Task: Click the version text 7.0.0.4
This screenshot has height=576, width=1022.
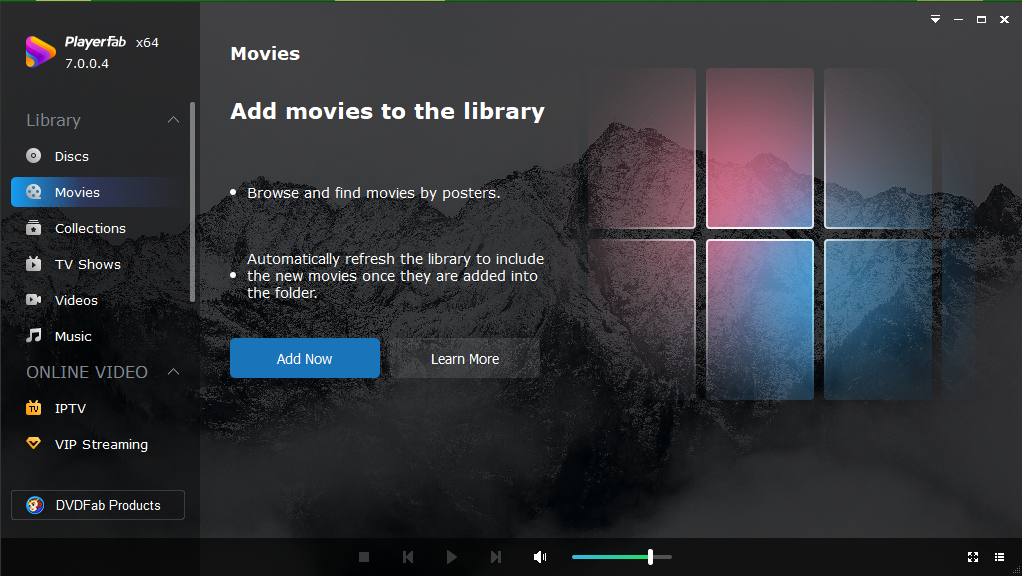Action: (87, 64)
